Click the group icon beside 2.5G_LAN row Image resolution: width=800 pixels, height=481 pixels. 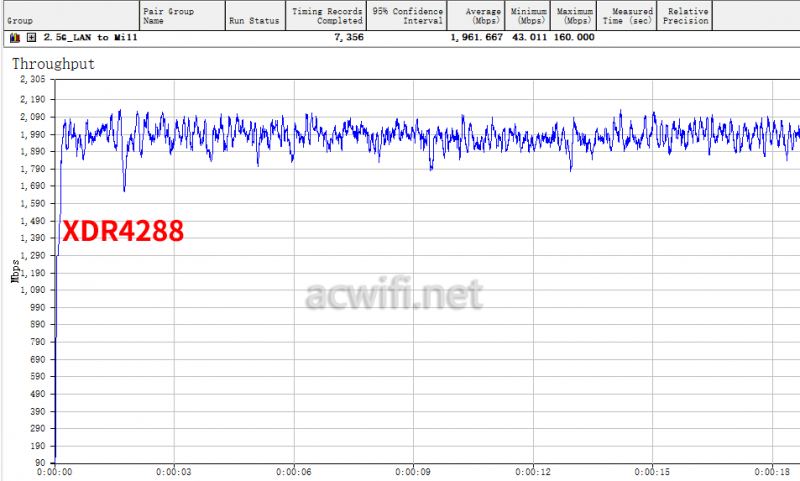pos(15,38)
